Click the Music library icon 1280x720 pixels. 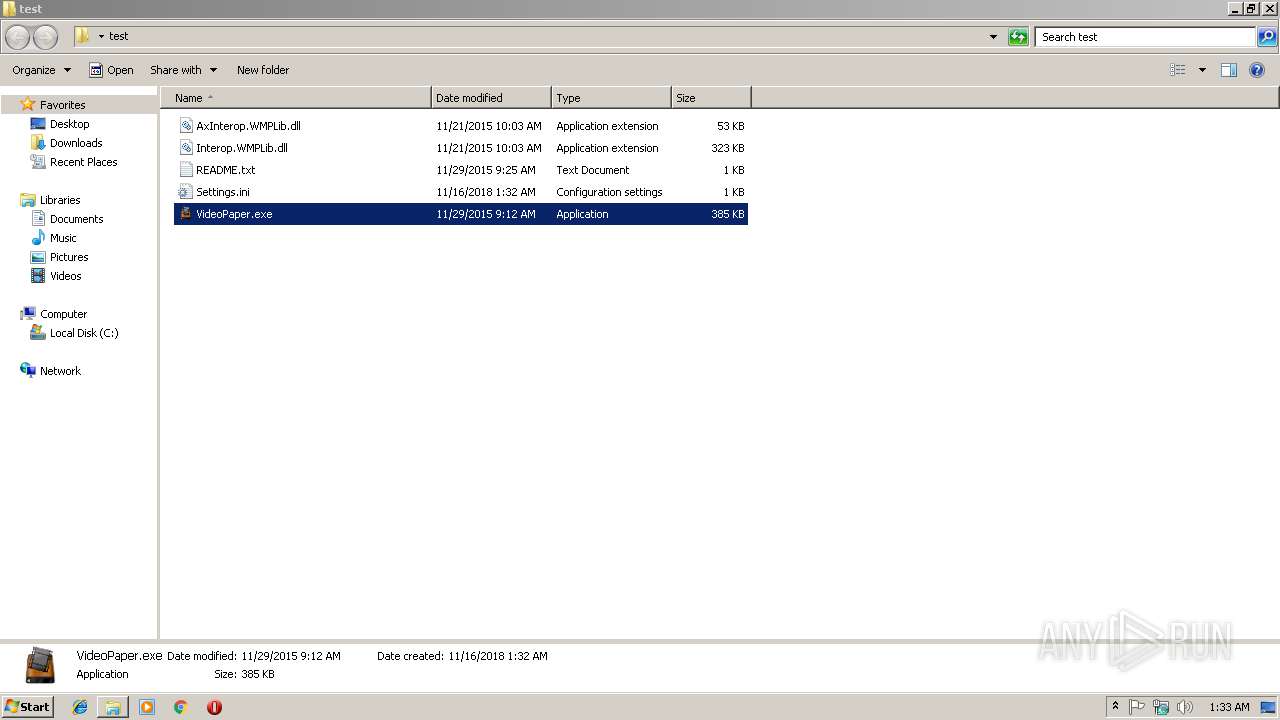[38, 238]
